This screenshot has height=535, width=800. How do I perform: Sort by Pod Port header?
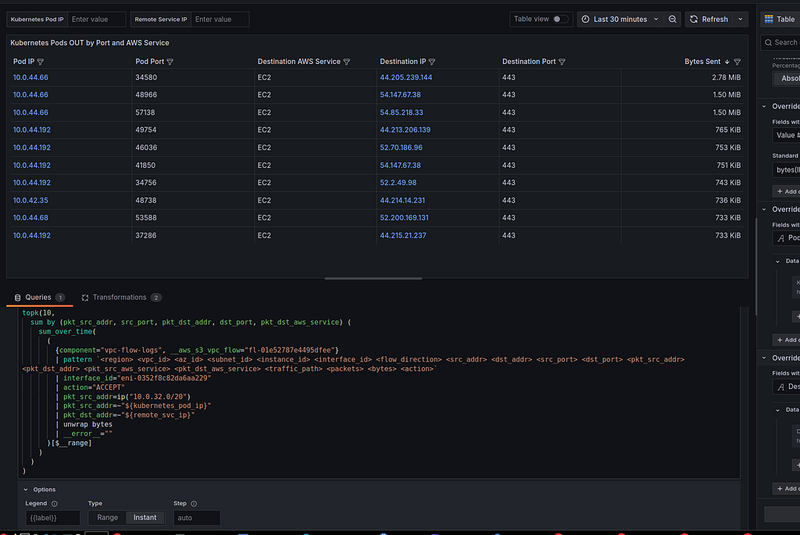(149, 62)
